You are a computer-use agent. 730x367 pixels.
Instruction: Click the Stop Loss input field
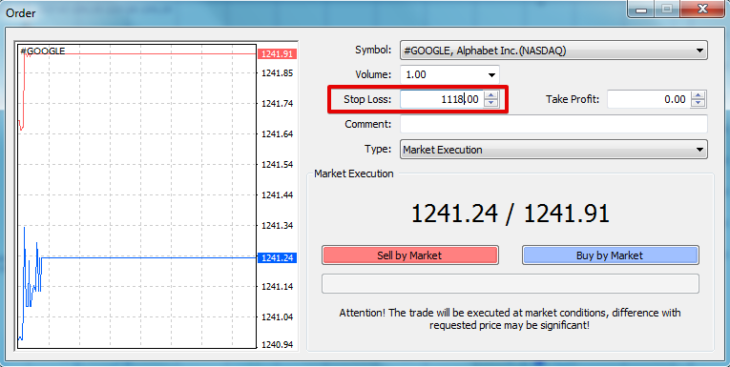point(441,99)
